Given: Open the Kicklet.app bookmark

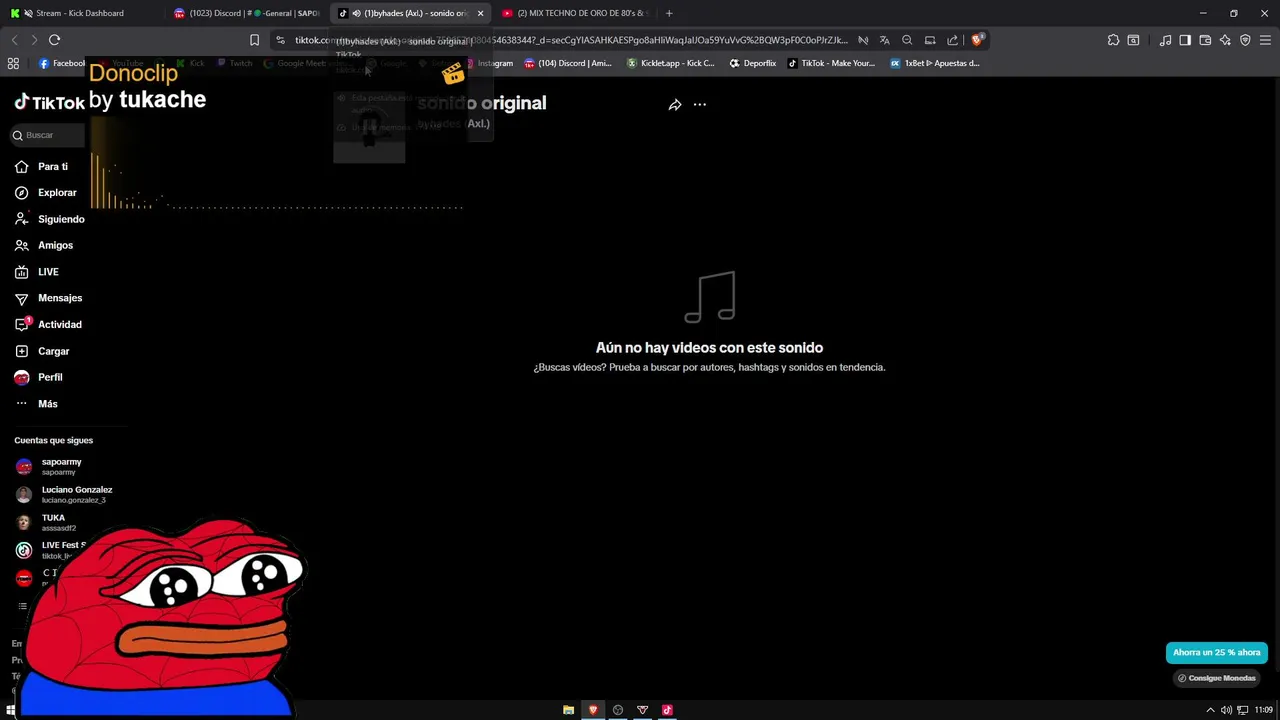Looking at the screenshot, I should [670, 63].
